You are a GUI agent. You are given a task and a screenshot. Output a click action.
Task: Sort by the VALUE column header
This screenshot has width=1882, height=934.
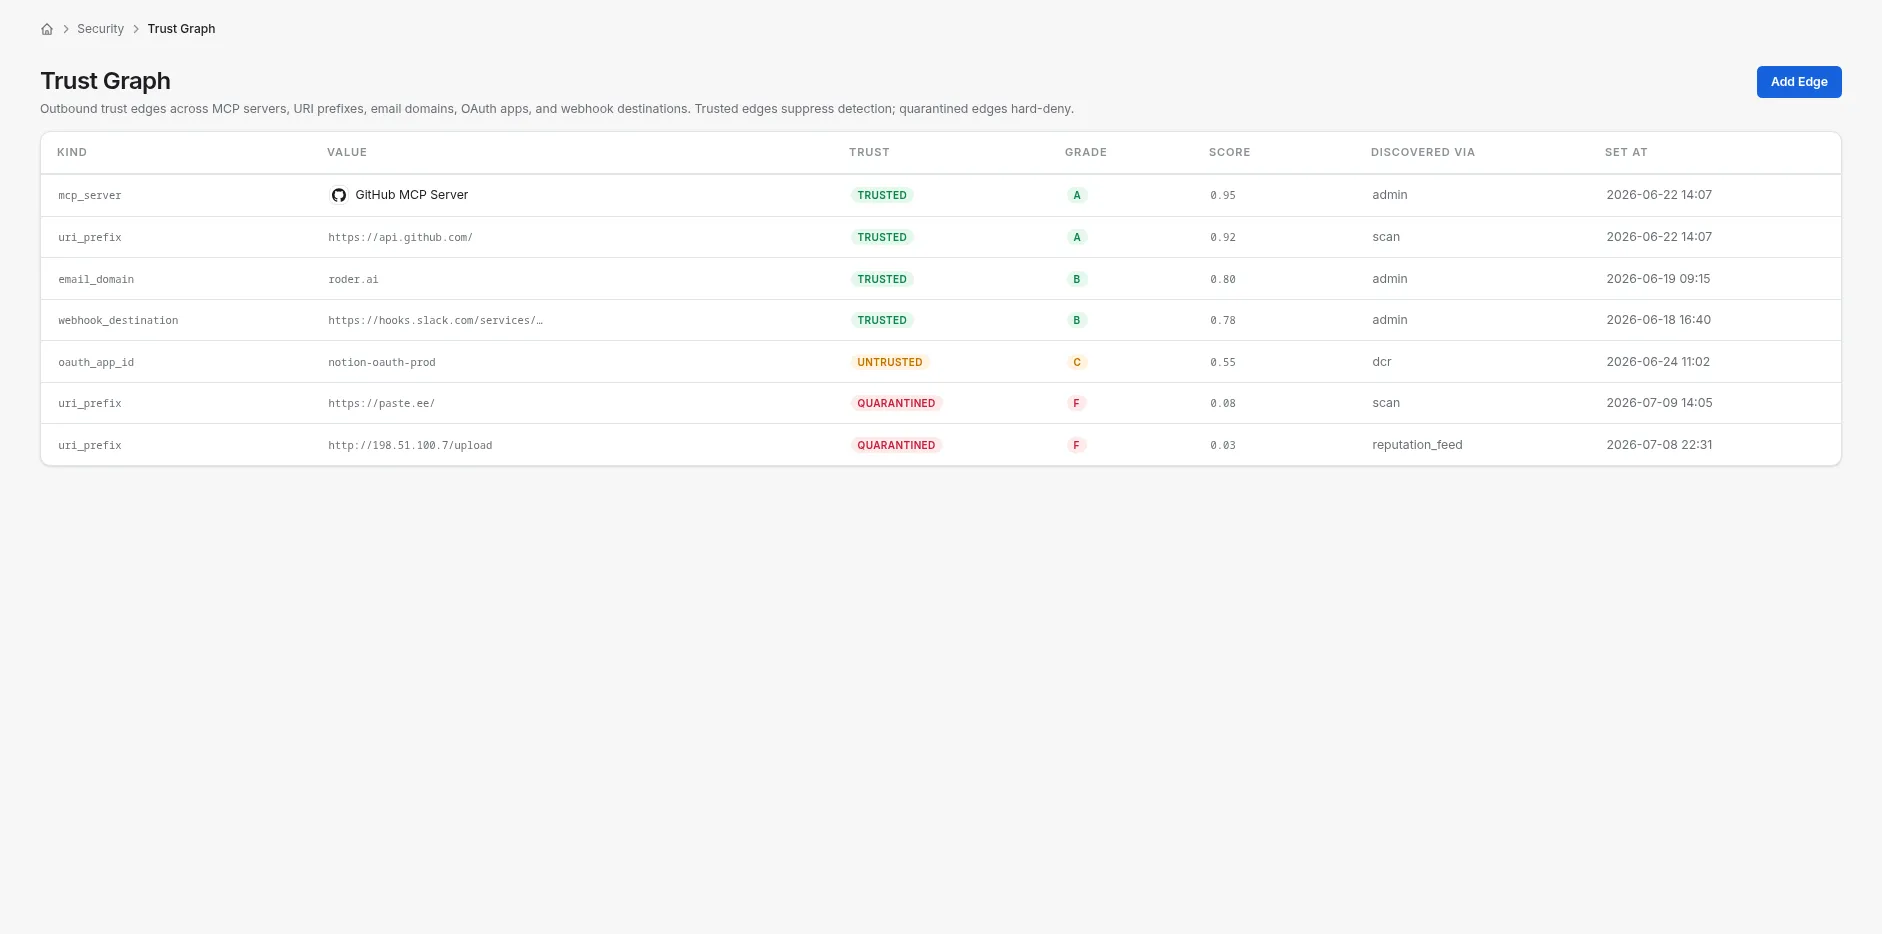[x=347, y=152]
